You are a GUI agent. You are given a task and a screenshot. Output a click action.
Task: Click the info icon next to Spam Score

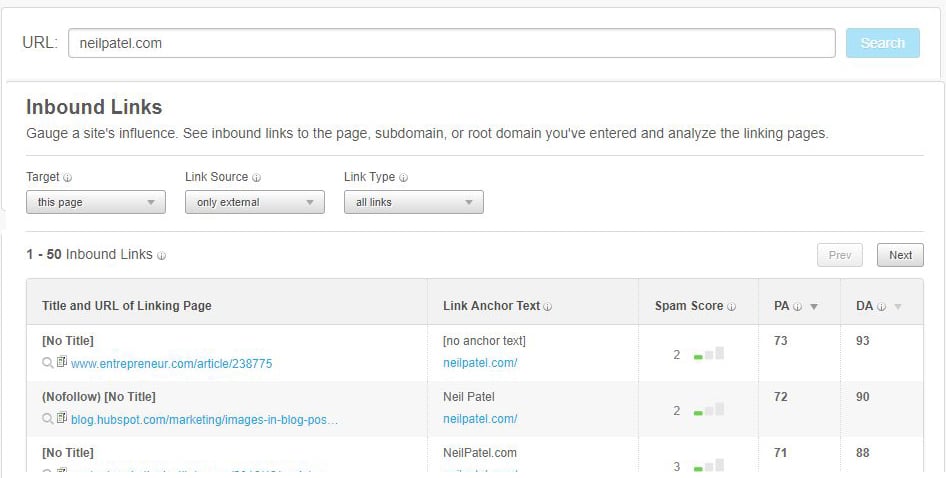point(731,307)
